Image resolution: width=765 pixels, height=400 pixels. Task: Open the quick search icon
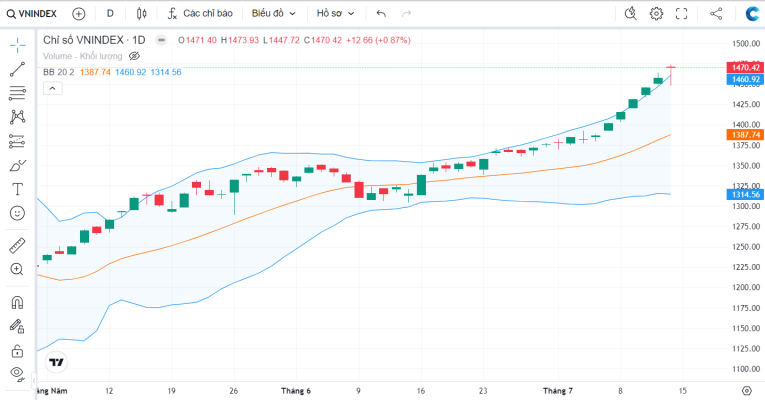631,14
